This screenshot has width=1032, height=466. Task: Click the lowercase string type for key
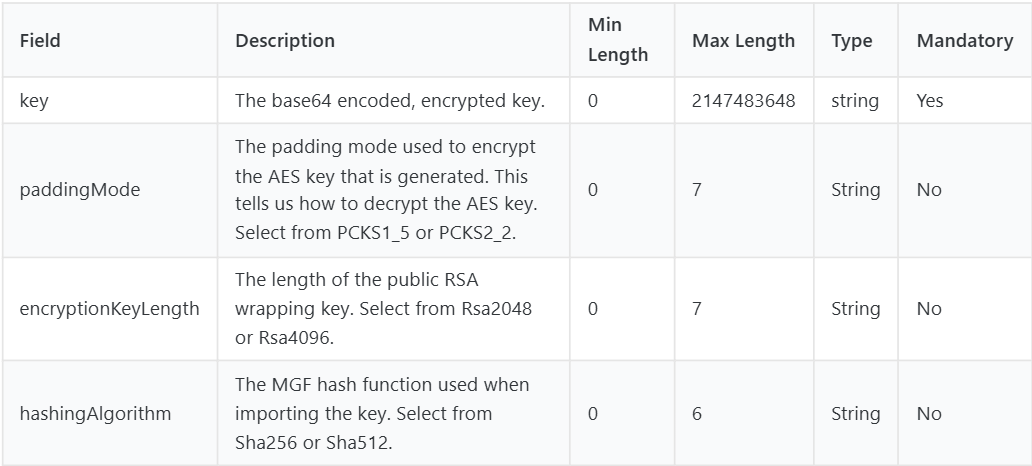point(855,101)
